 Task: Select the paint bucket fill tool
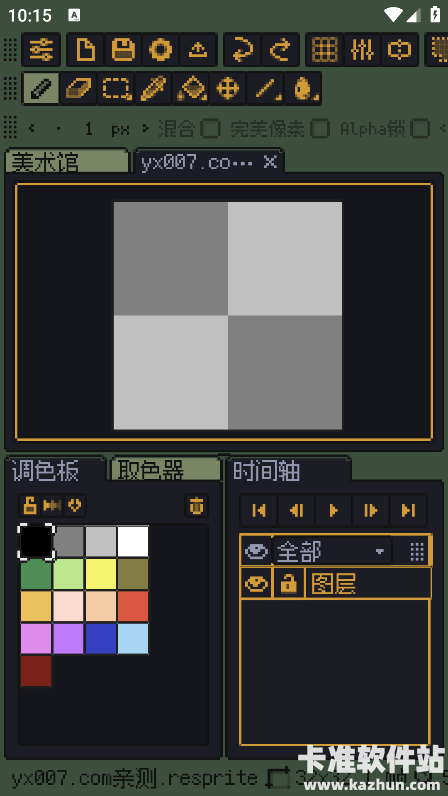pyautogui.click(x=191, y=88)
